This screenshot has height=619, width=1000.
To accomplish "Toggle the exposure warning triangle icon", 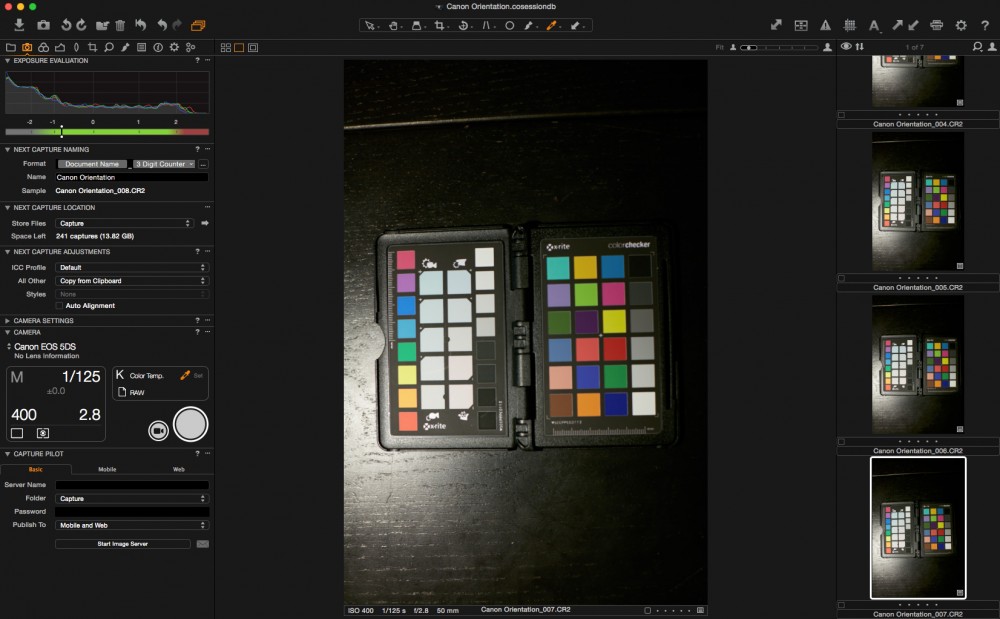I will (x=825, y=25).
